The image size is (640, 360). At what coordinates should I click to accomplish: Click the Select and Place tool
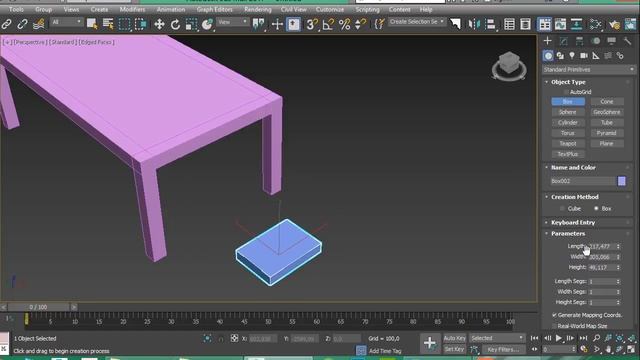pos(207,24)
